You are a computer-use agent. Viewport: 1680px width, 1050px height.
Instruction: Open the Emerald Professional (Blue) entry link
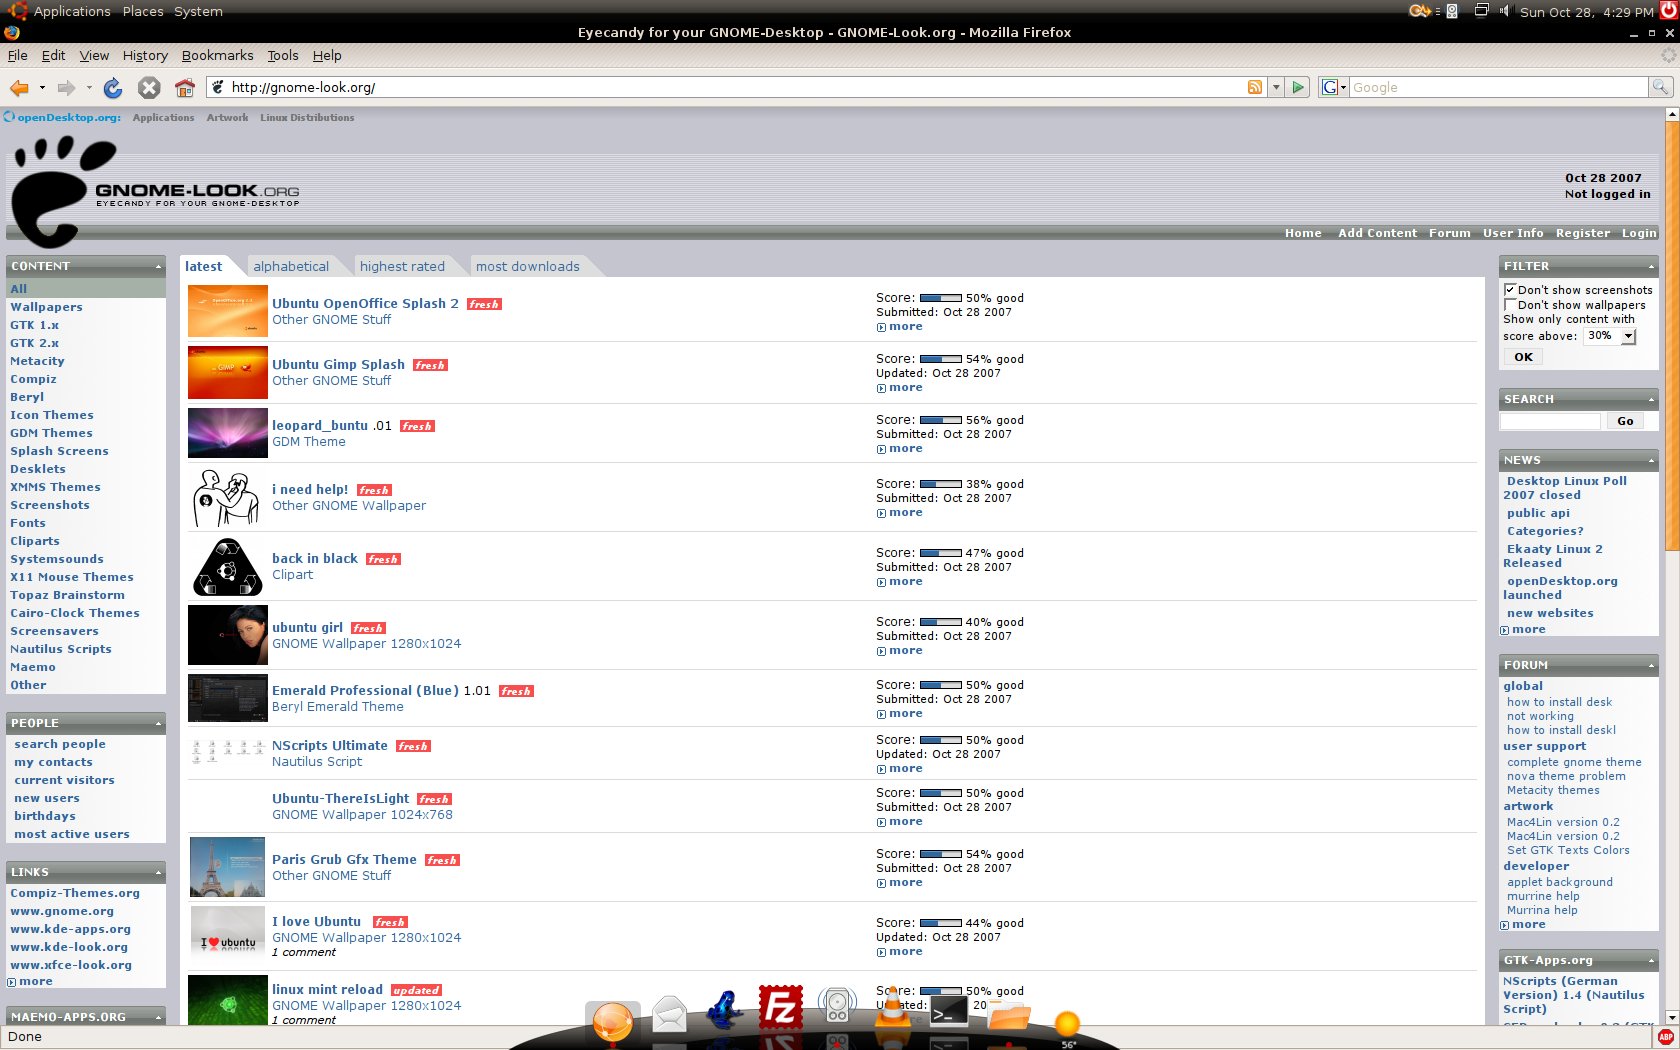click(x=365, y=691)
